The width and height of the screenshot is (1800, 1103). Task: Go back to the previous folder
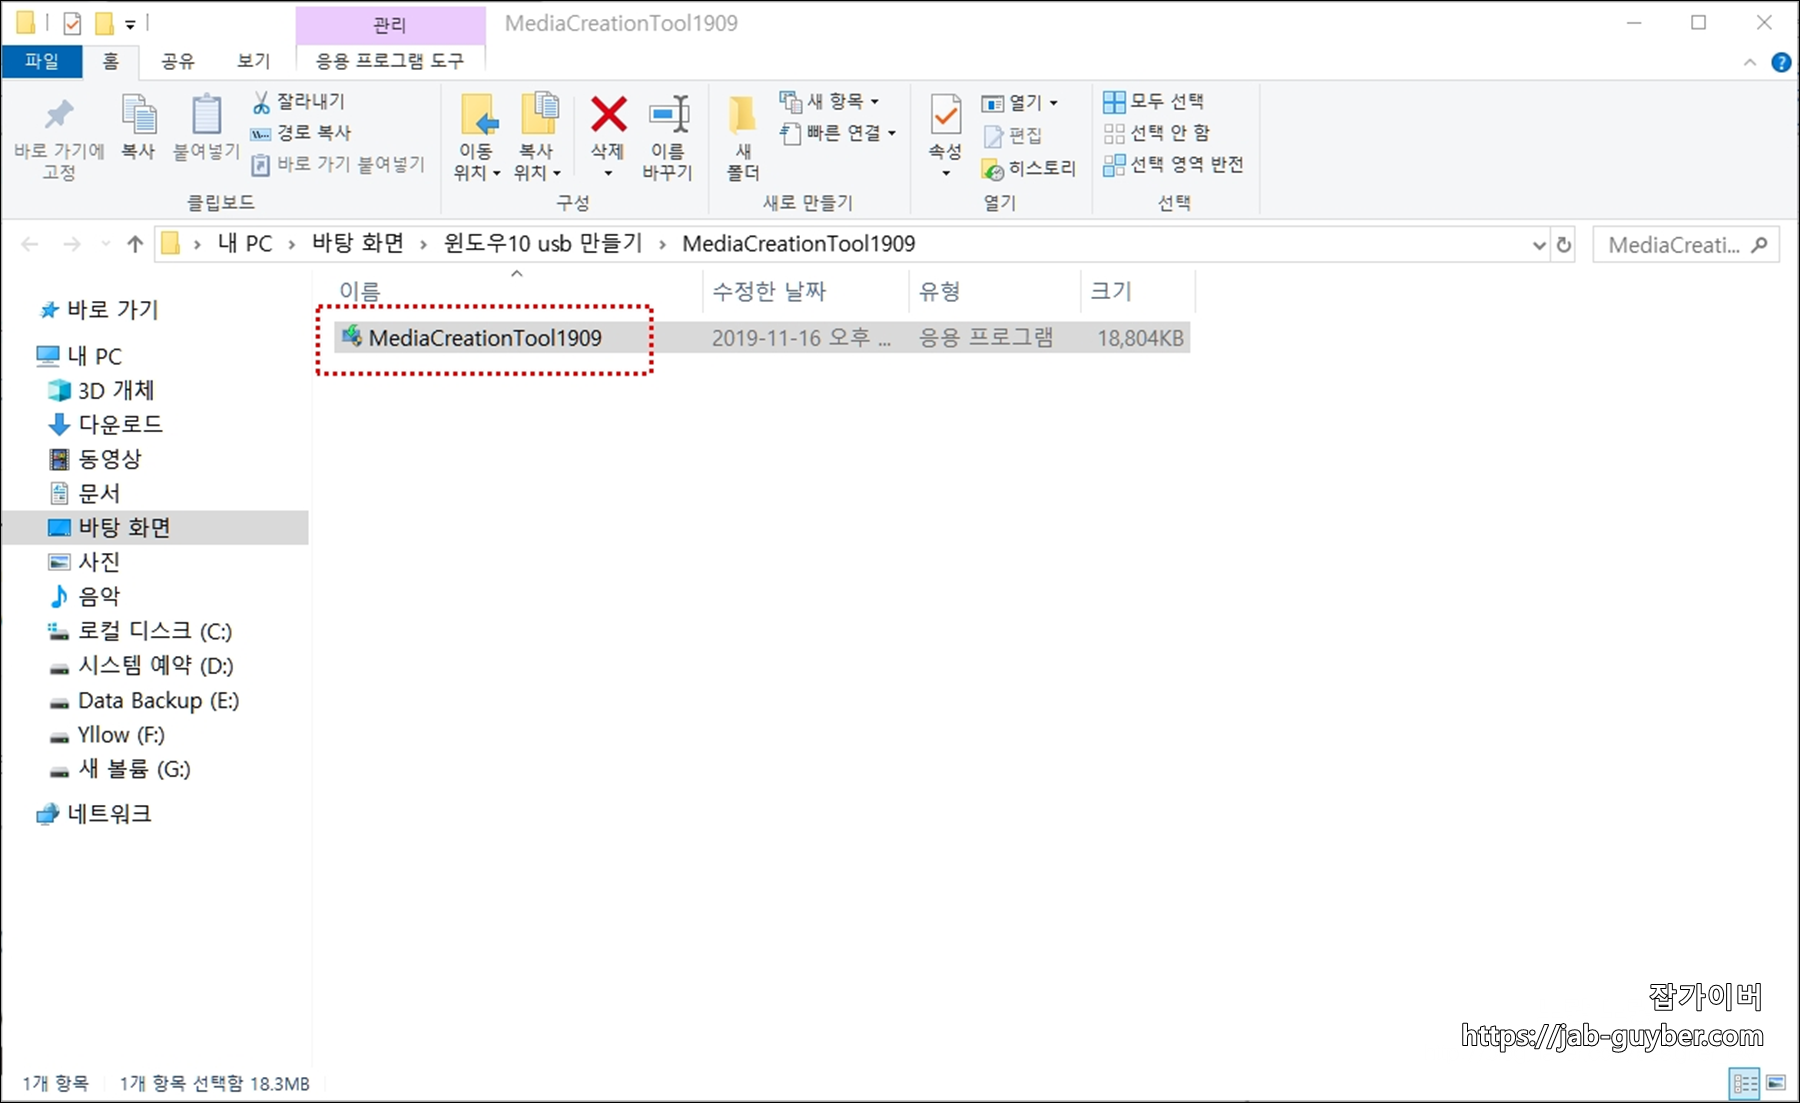[30, 244]
